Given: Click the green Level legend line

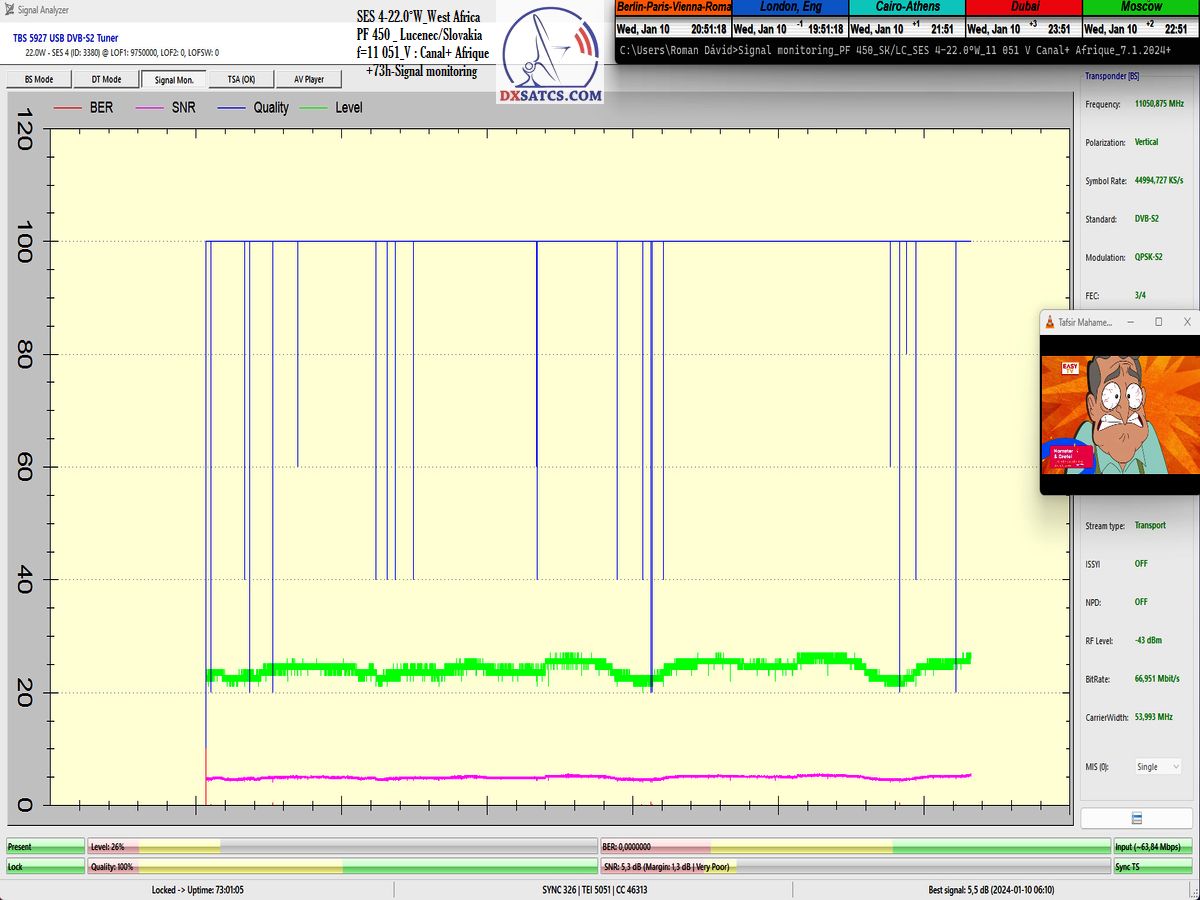Looking at the screenshot, I should [x=314, y=107].
